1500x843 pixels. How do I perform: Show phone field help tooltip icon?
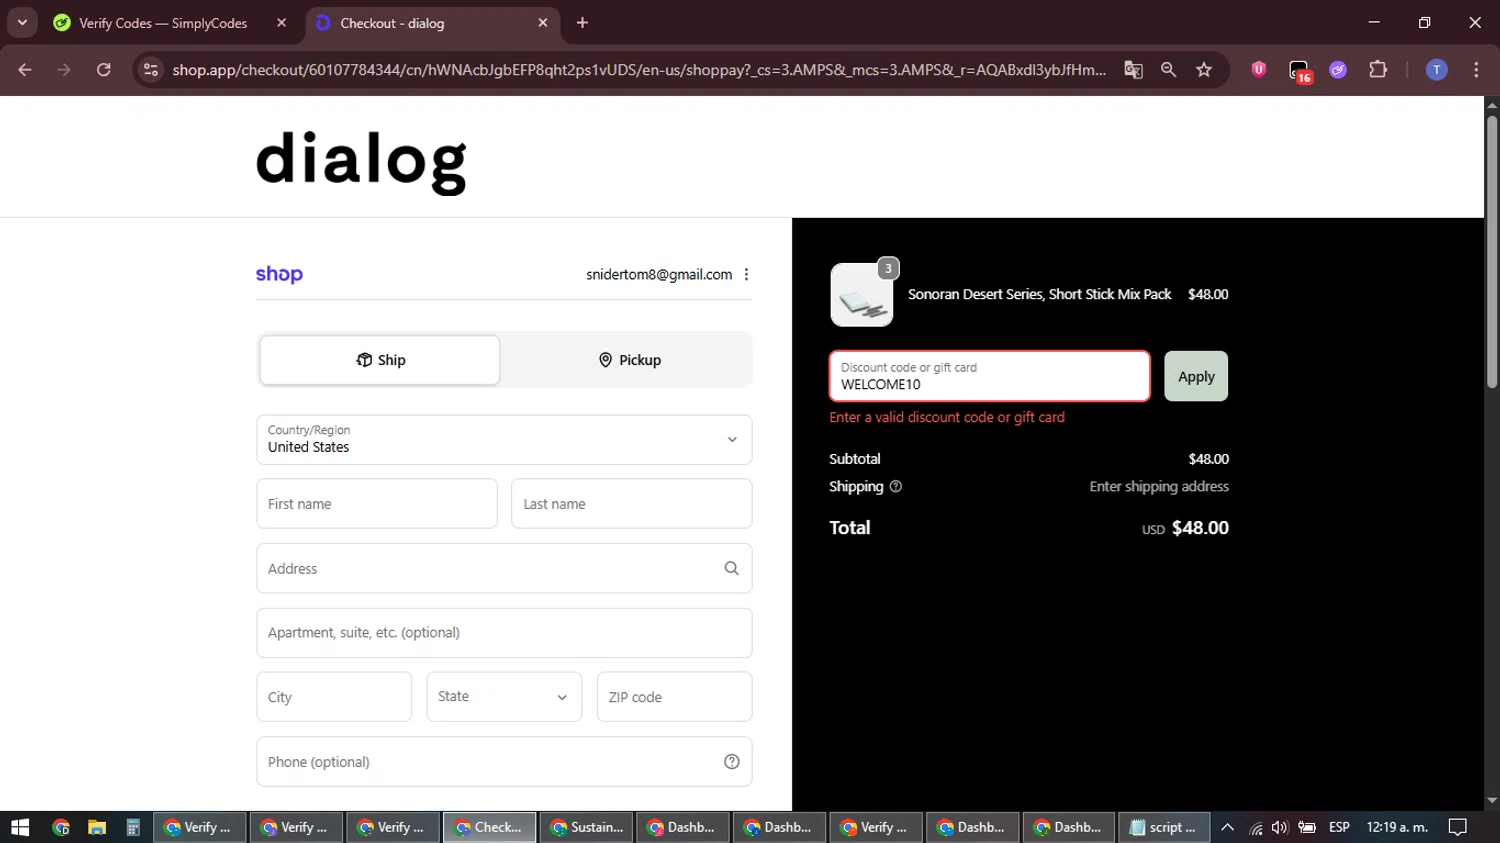(732, 762)
